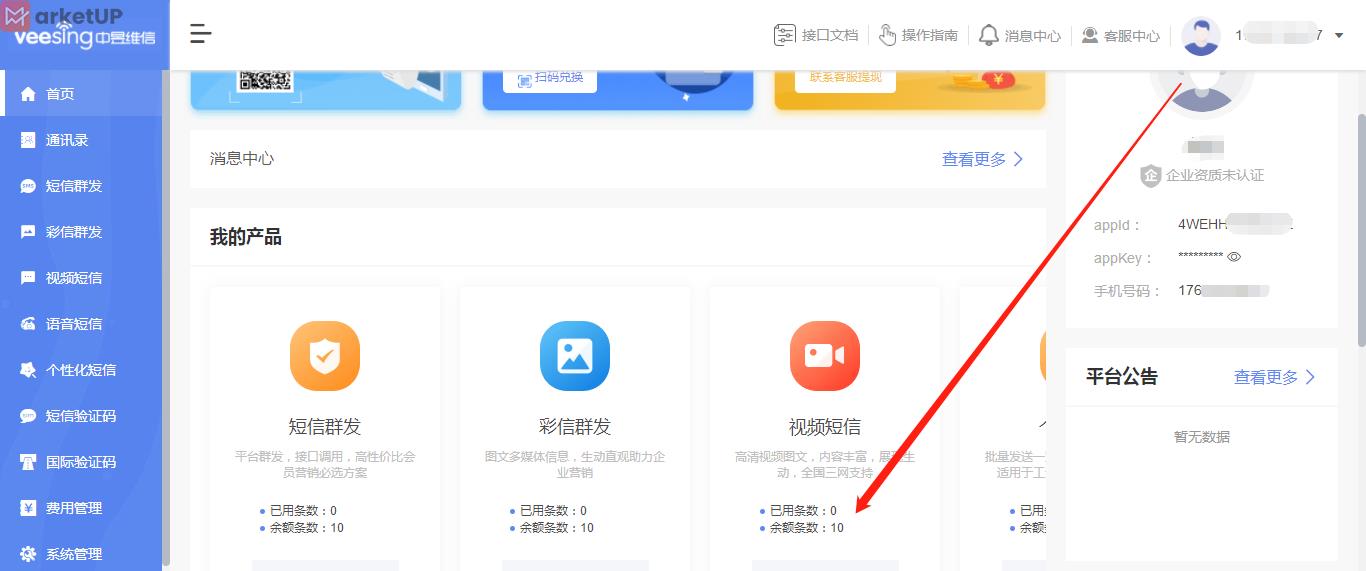Image resolution: width=1366 pixels, height=571 pixels.
Task: Go to 首页 in the sidebar
Action: point(81,94)
